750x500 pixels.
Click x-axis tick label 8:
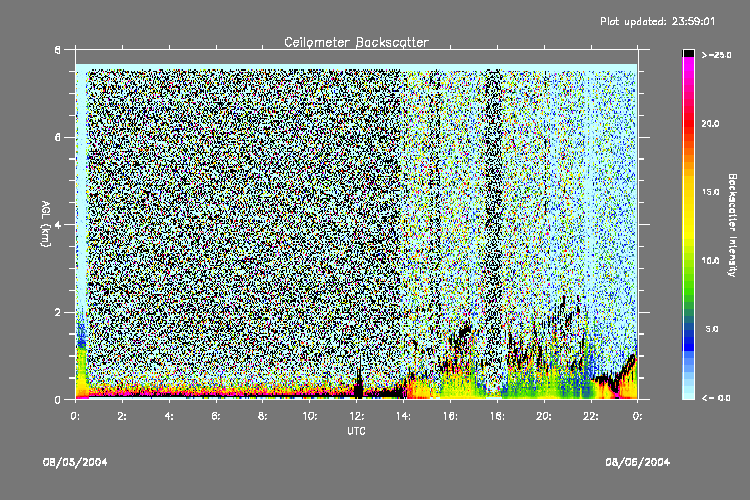tap(263, 416)
